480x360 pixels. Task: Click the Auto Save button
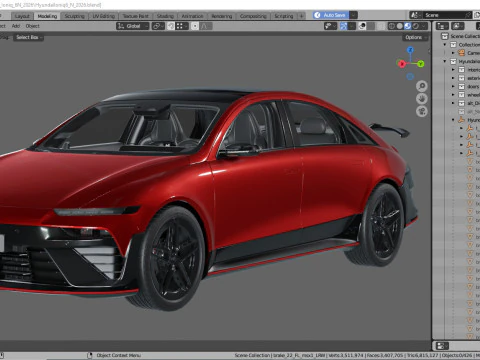[x=331, y=15]
